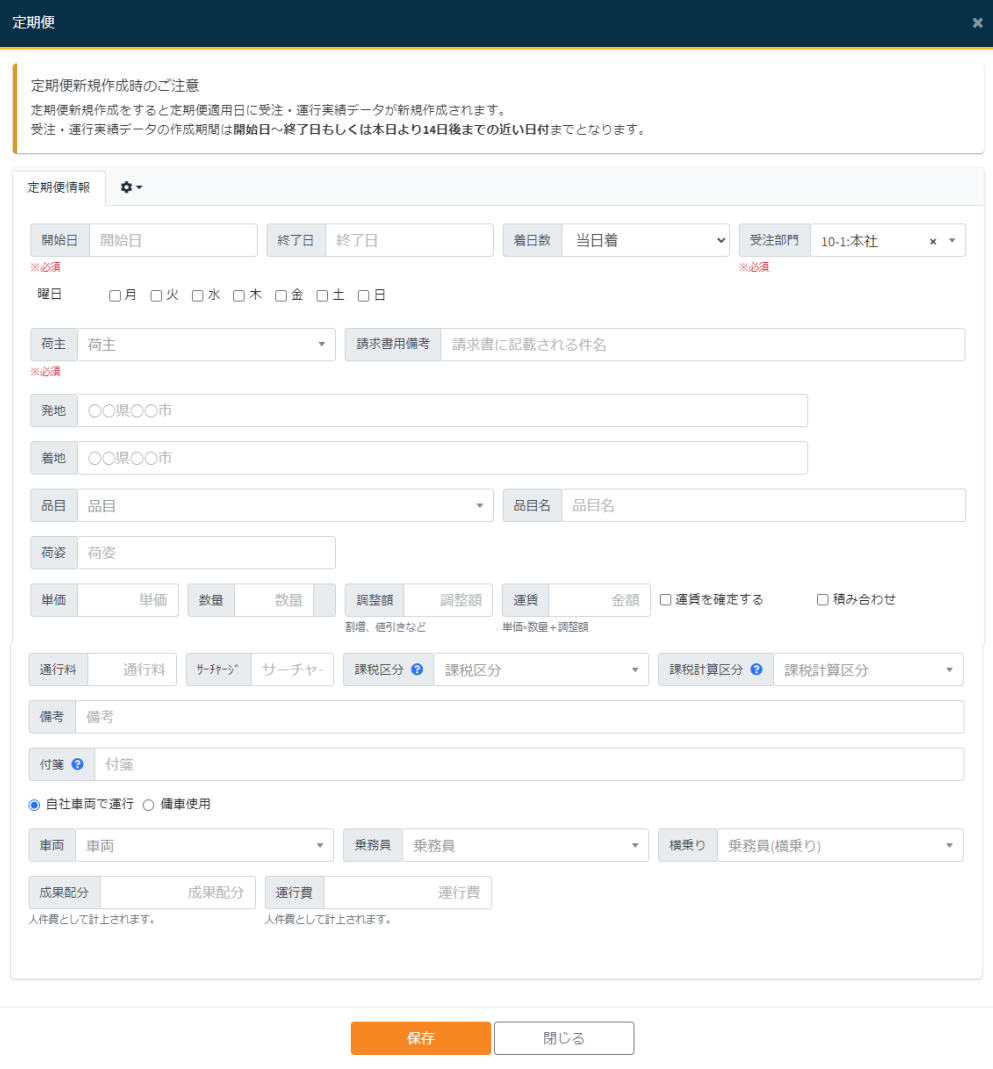Click the orange 保存 button
Screen dimensions: 993x1069
(420, 1038)
